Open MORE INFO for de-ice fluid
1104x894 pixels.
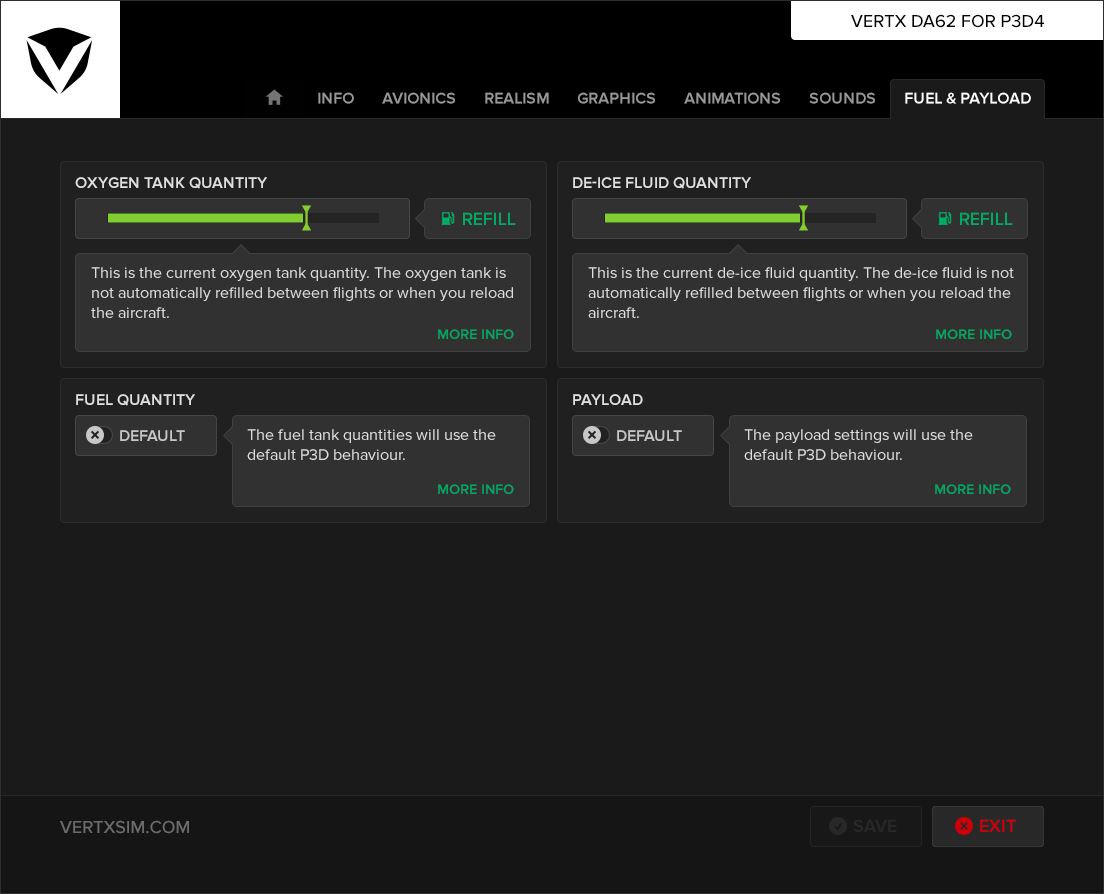tap(973, 334)
